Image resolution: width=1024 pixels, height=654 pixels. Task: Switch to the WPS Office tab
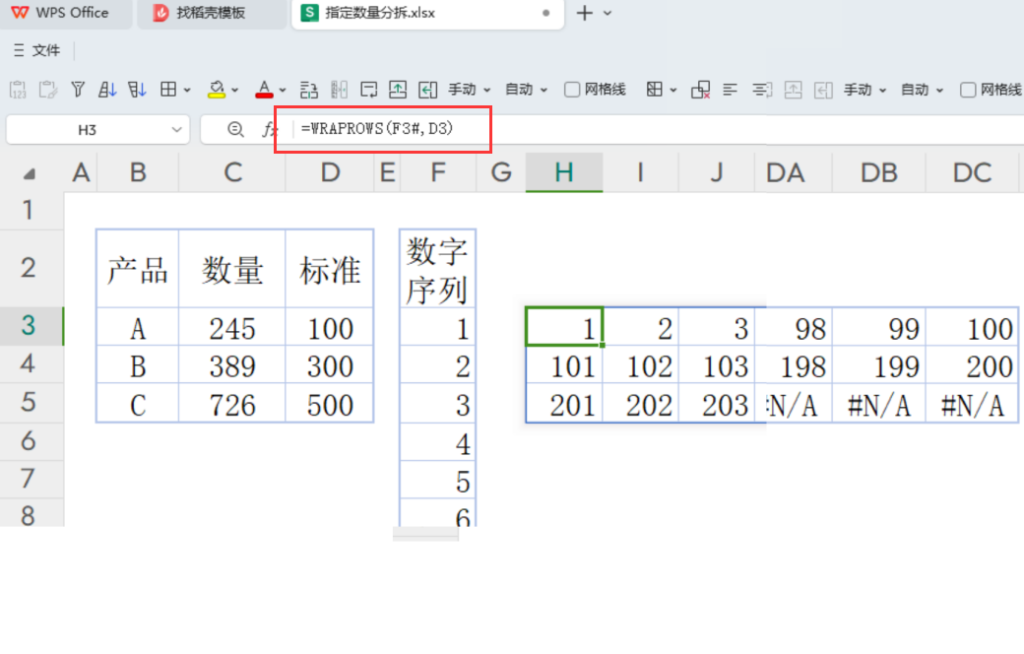[x=65, y=13]
